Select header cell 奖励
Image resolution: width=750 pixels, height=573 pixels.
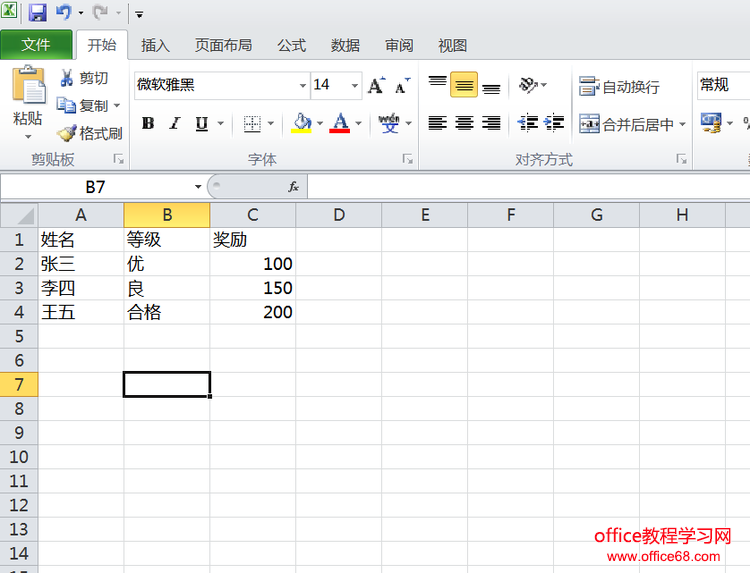tap(253, 239)
